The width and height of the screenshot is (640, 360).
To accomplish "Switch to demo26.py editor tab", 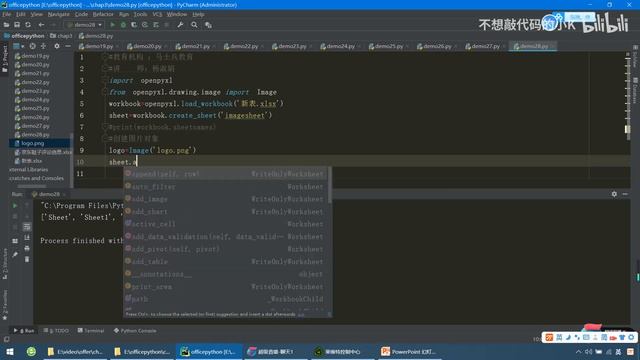I will 438,47.
